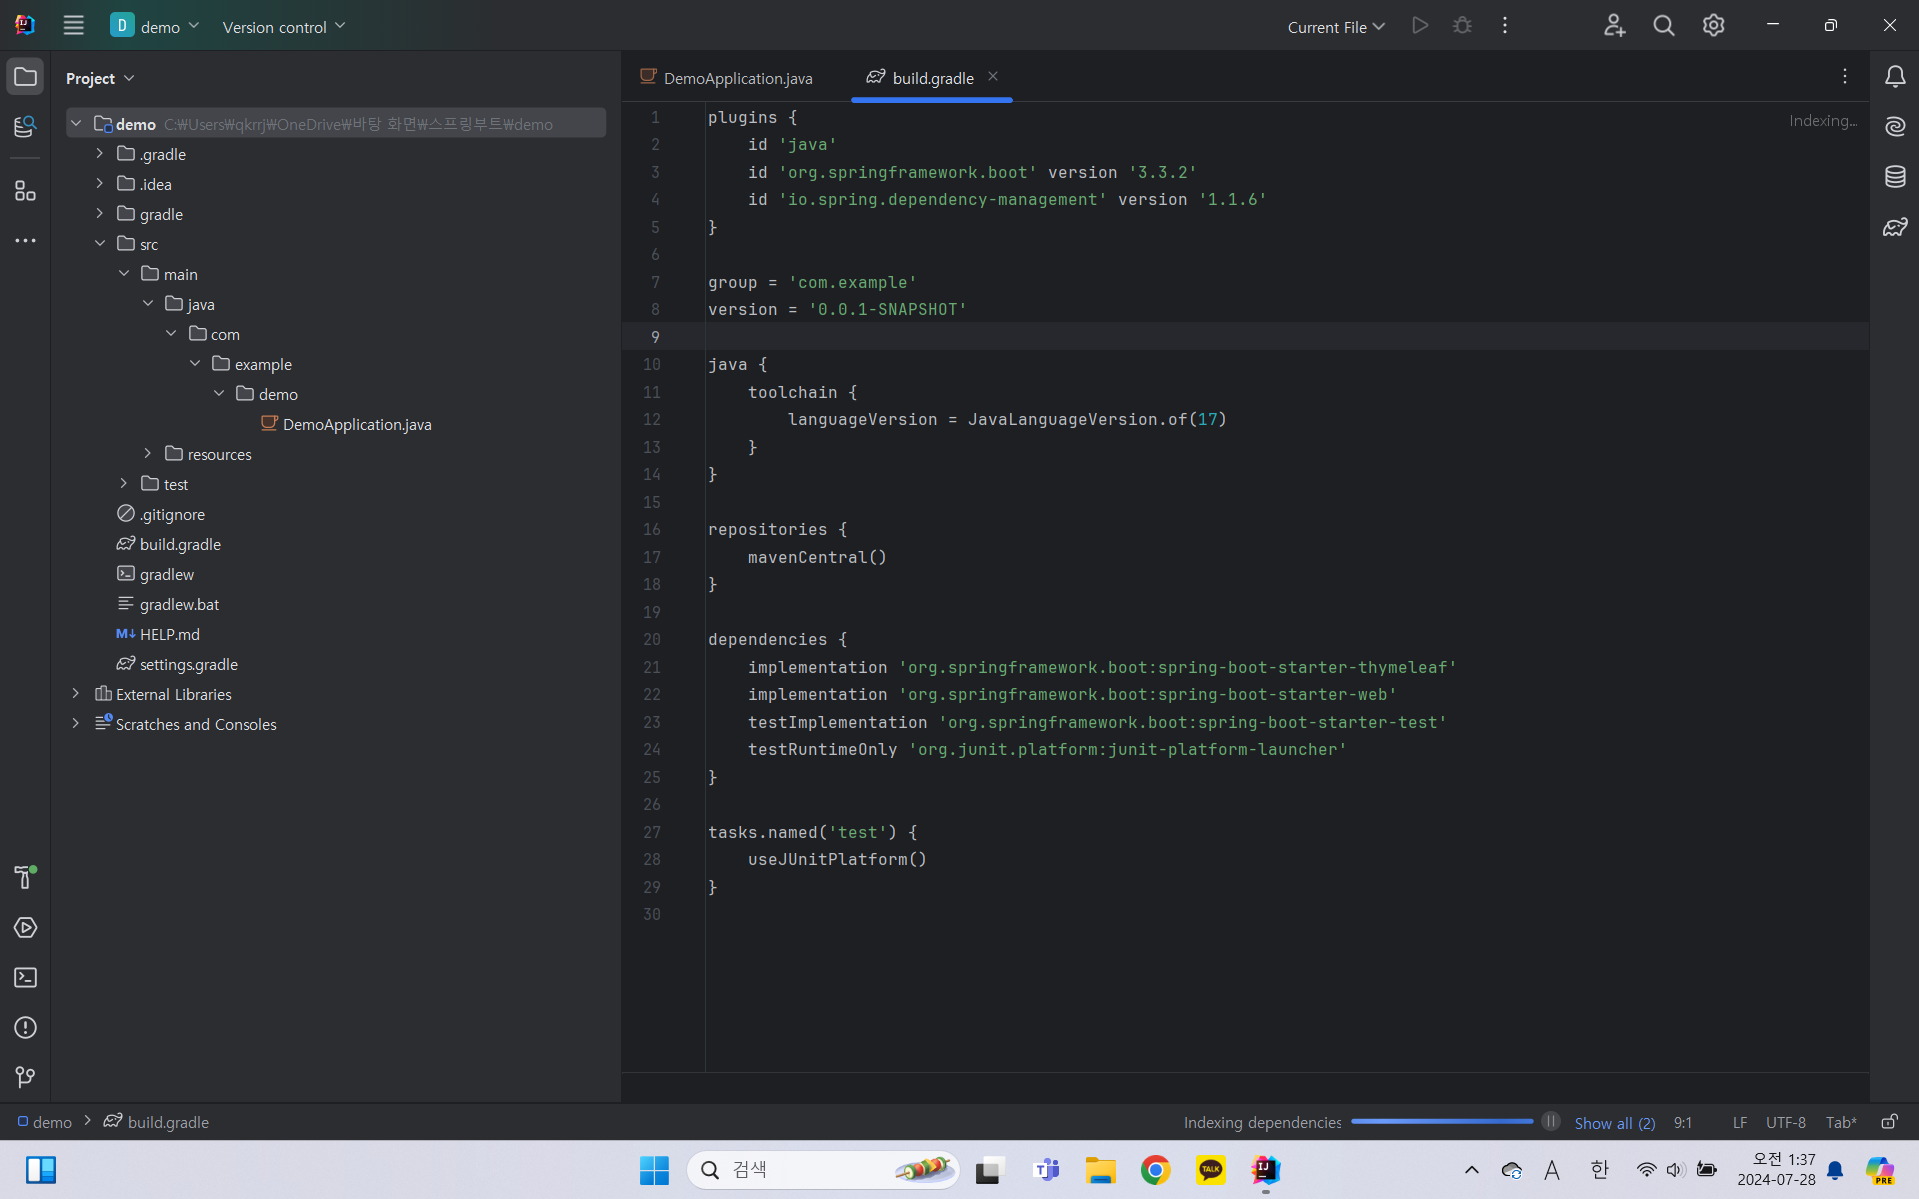1919x1199 pixels.
Task: Open the Gradle elephant tool window
Action: tap(1895, 227)
